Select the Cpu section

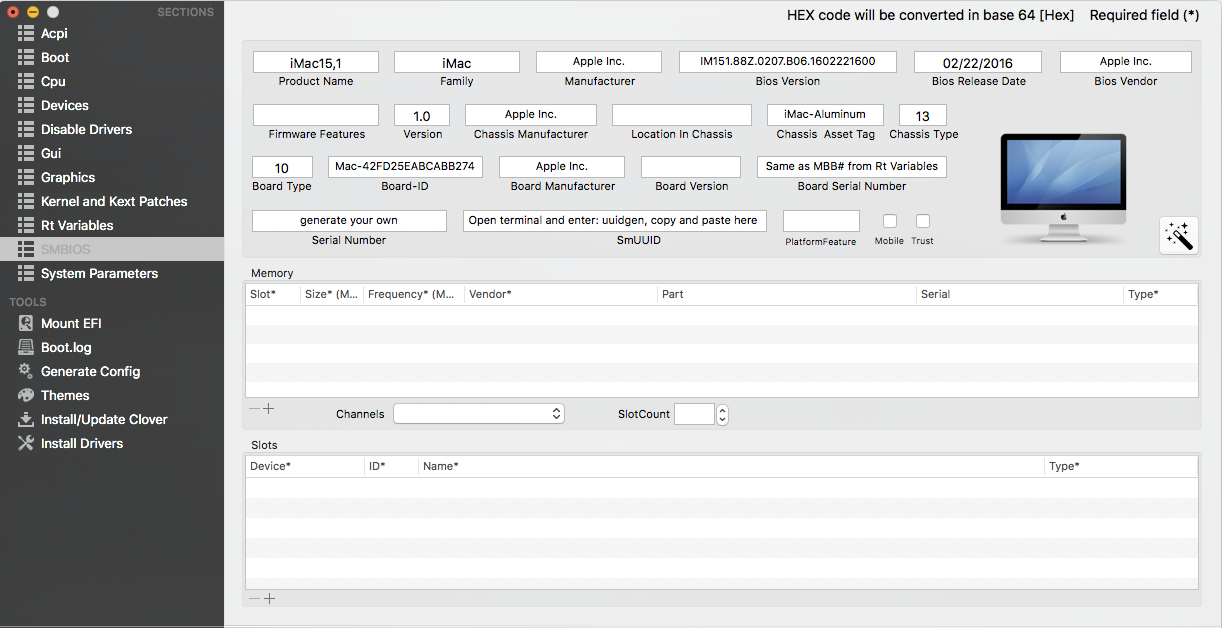(112, 81)
